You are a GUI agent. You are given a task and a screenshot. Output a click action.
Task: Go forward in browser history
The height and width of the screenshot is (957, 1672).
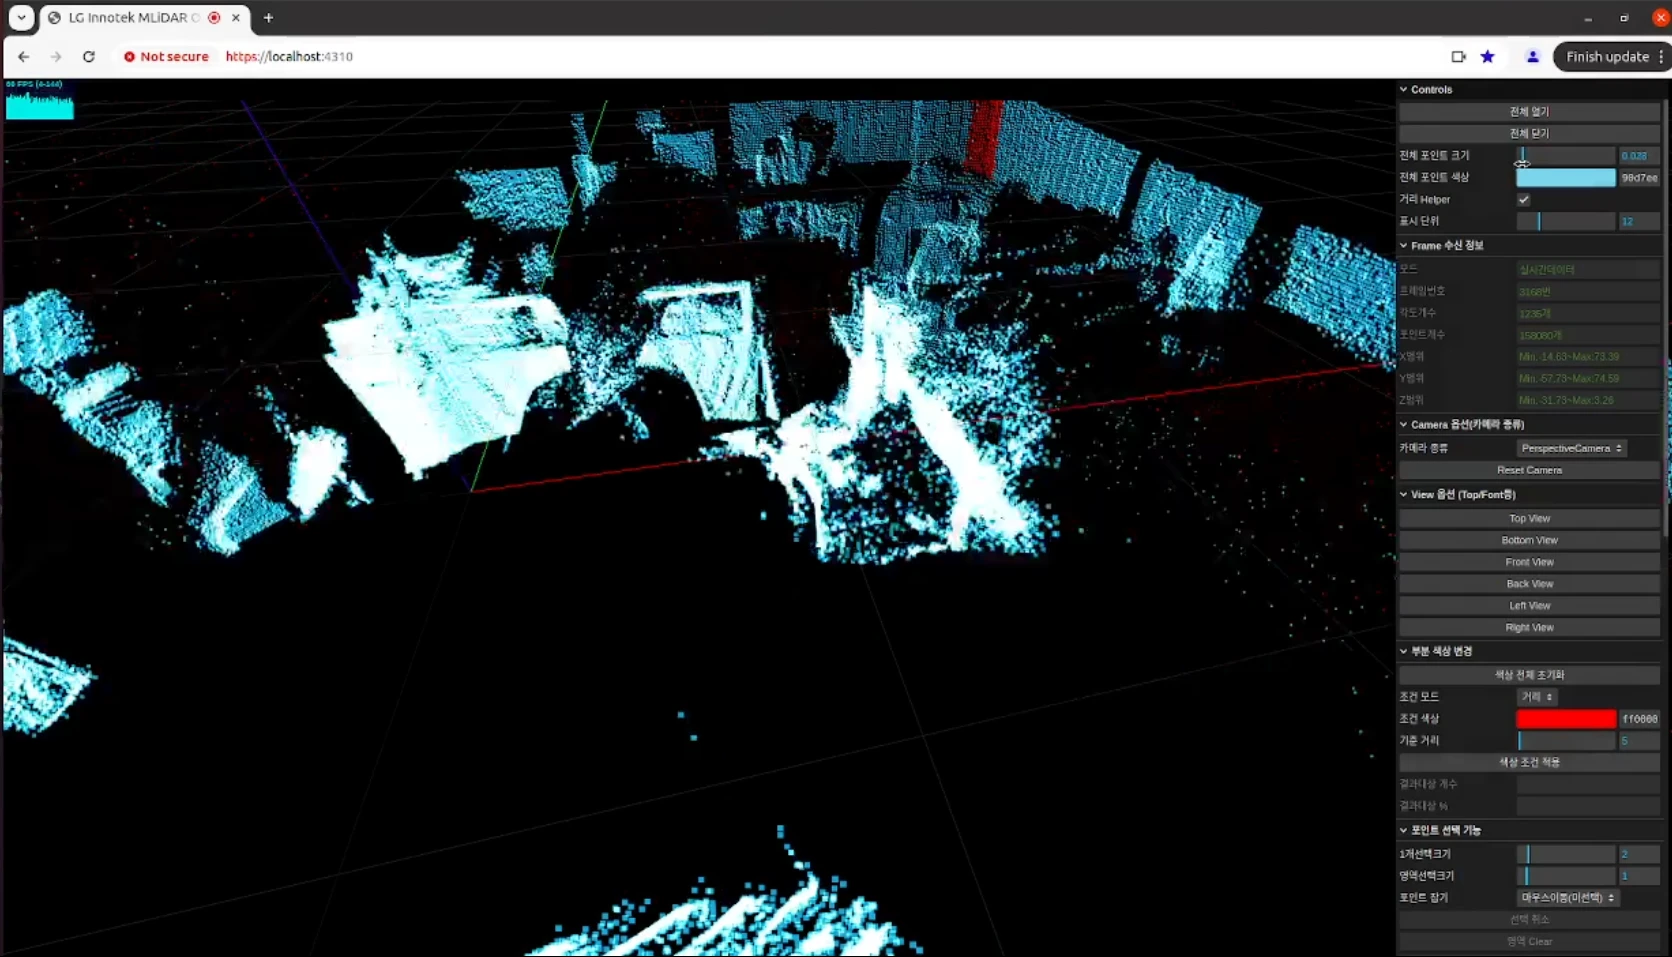pyautogui.click(x=56, y=57)
